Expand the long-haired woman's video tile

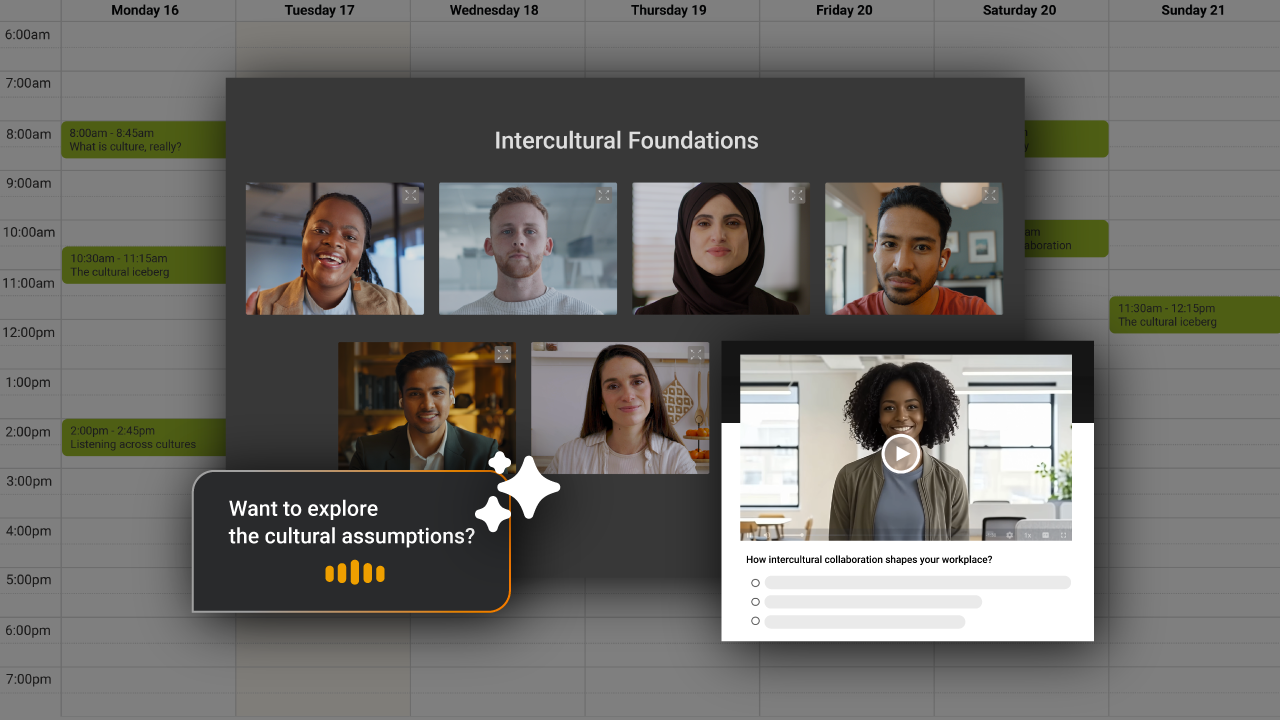coord(695,355)
